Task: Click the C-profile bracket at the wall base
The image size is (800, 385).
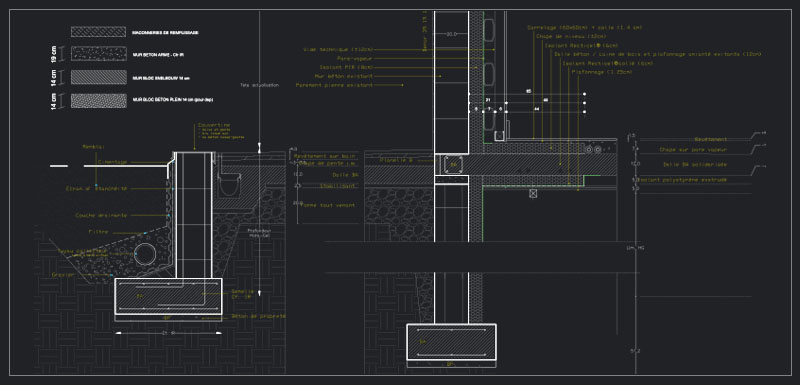Action: 498,135
